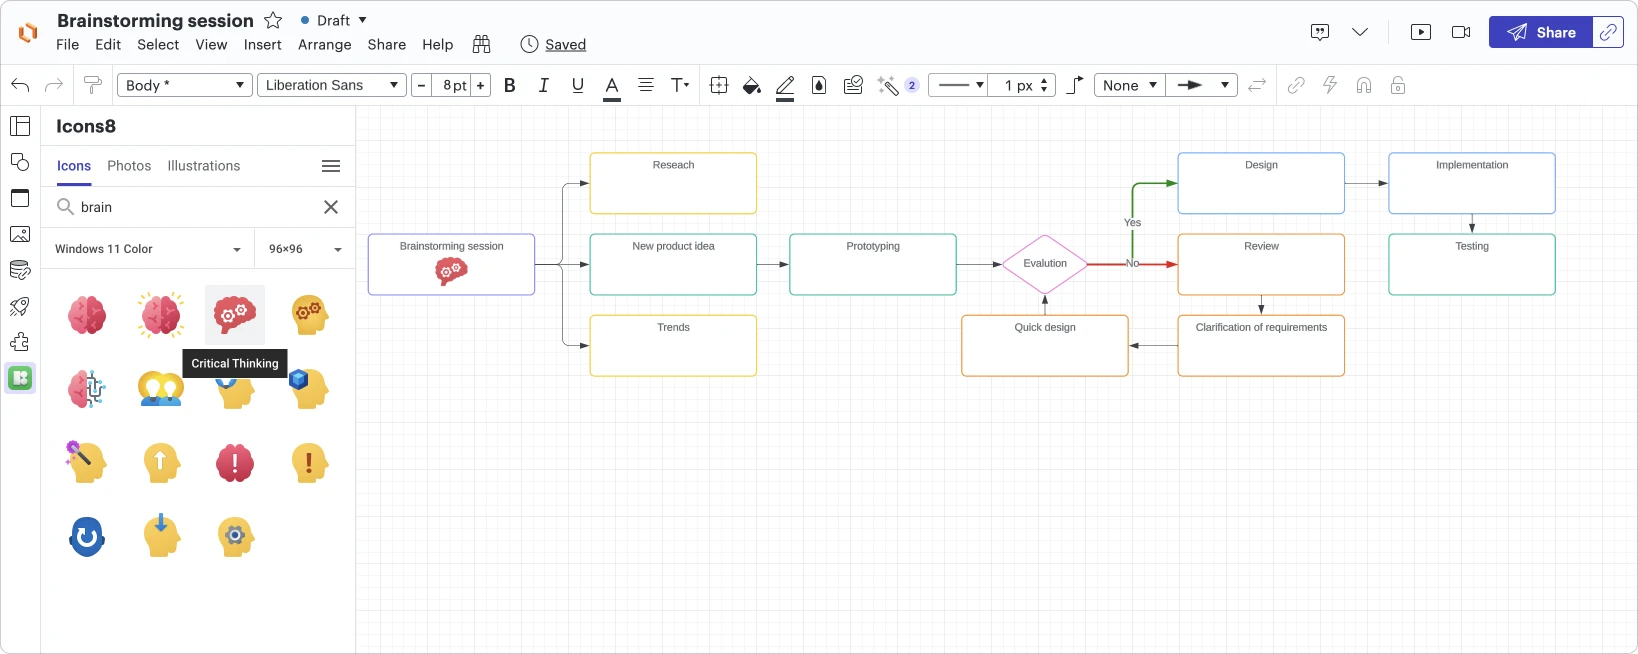Toggle bold text formatting
Viewport: 1638px width, 654px height.
pos(510,86)
